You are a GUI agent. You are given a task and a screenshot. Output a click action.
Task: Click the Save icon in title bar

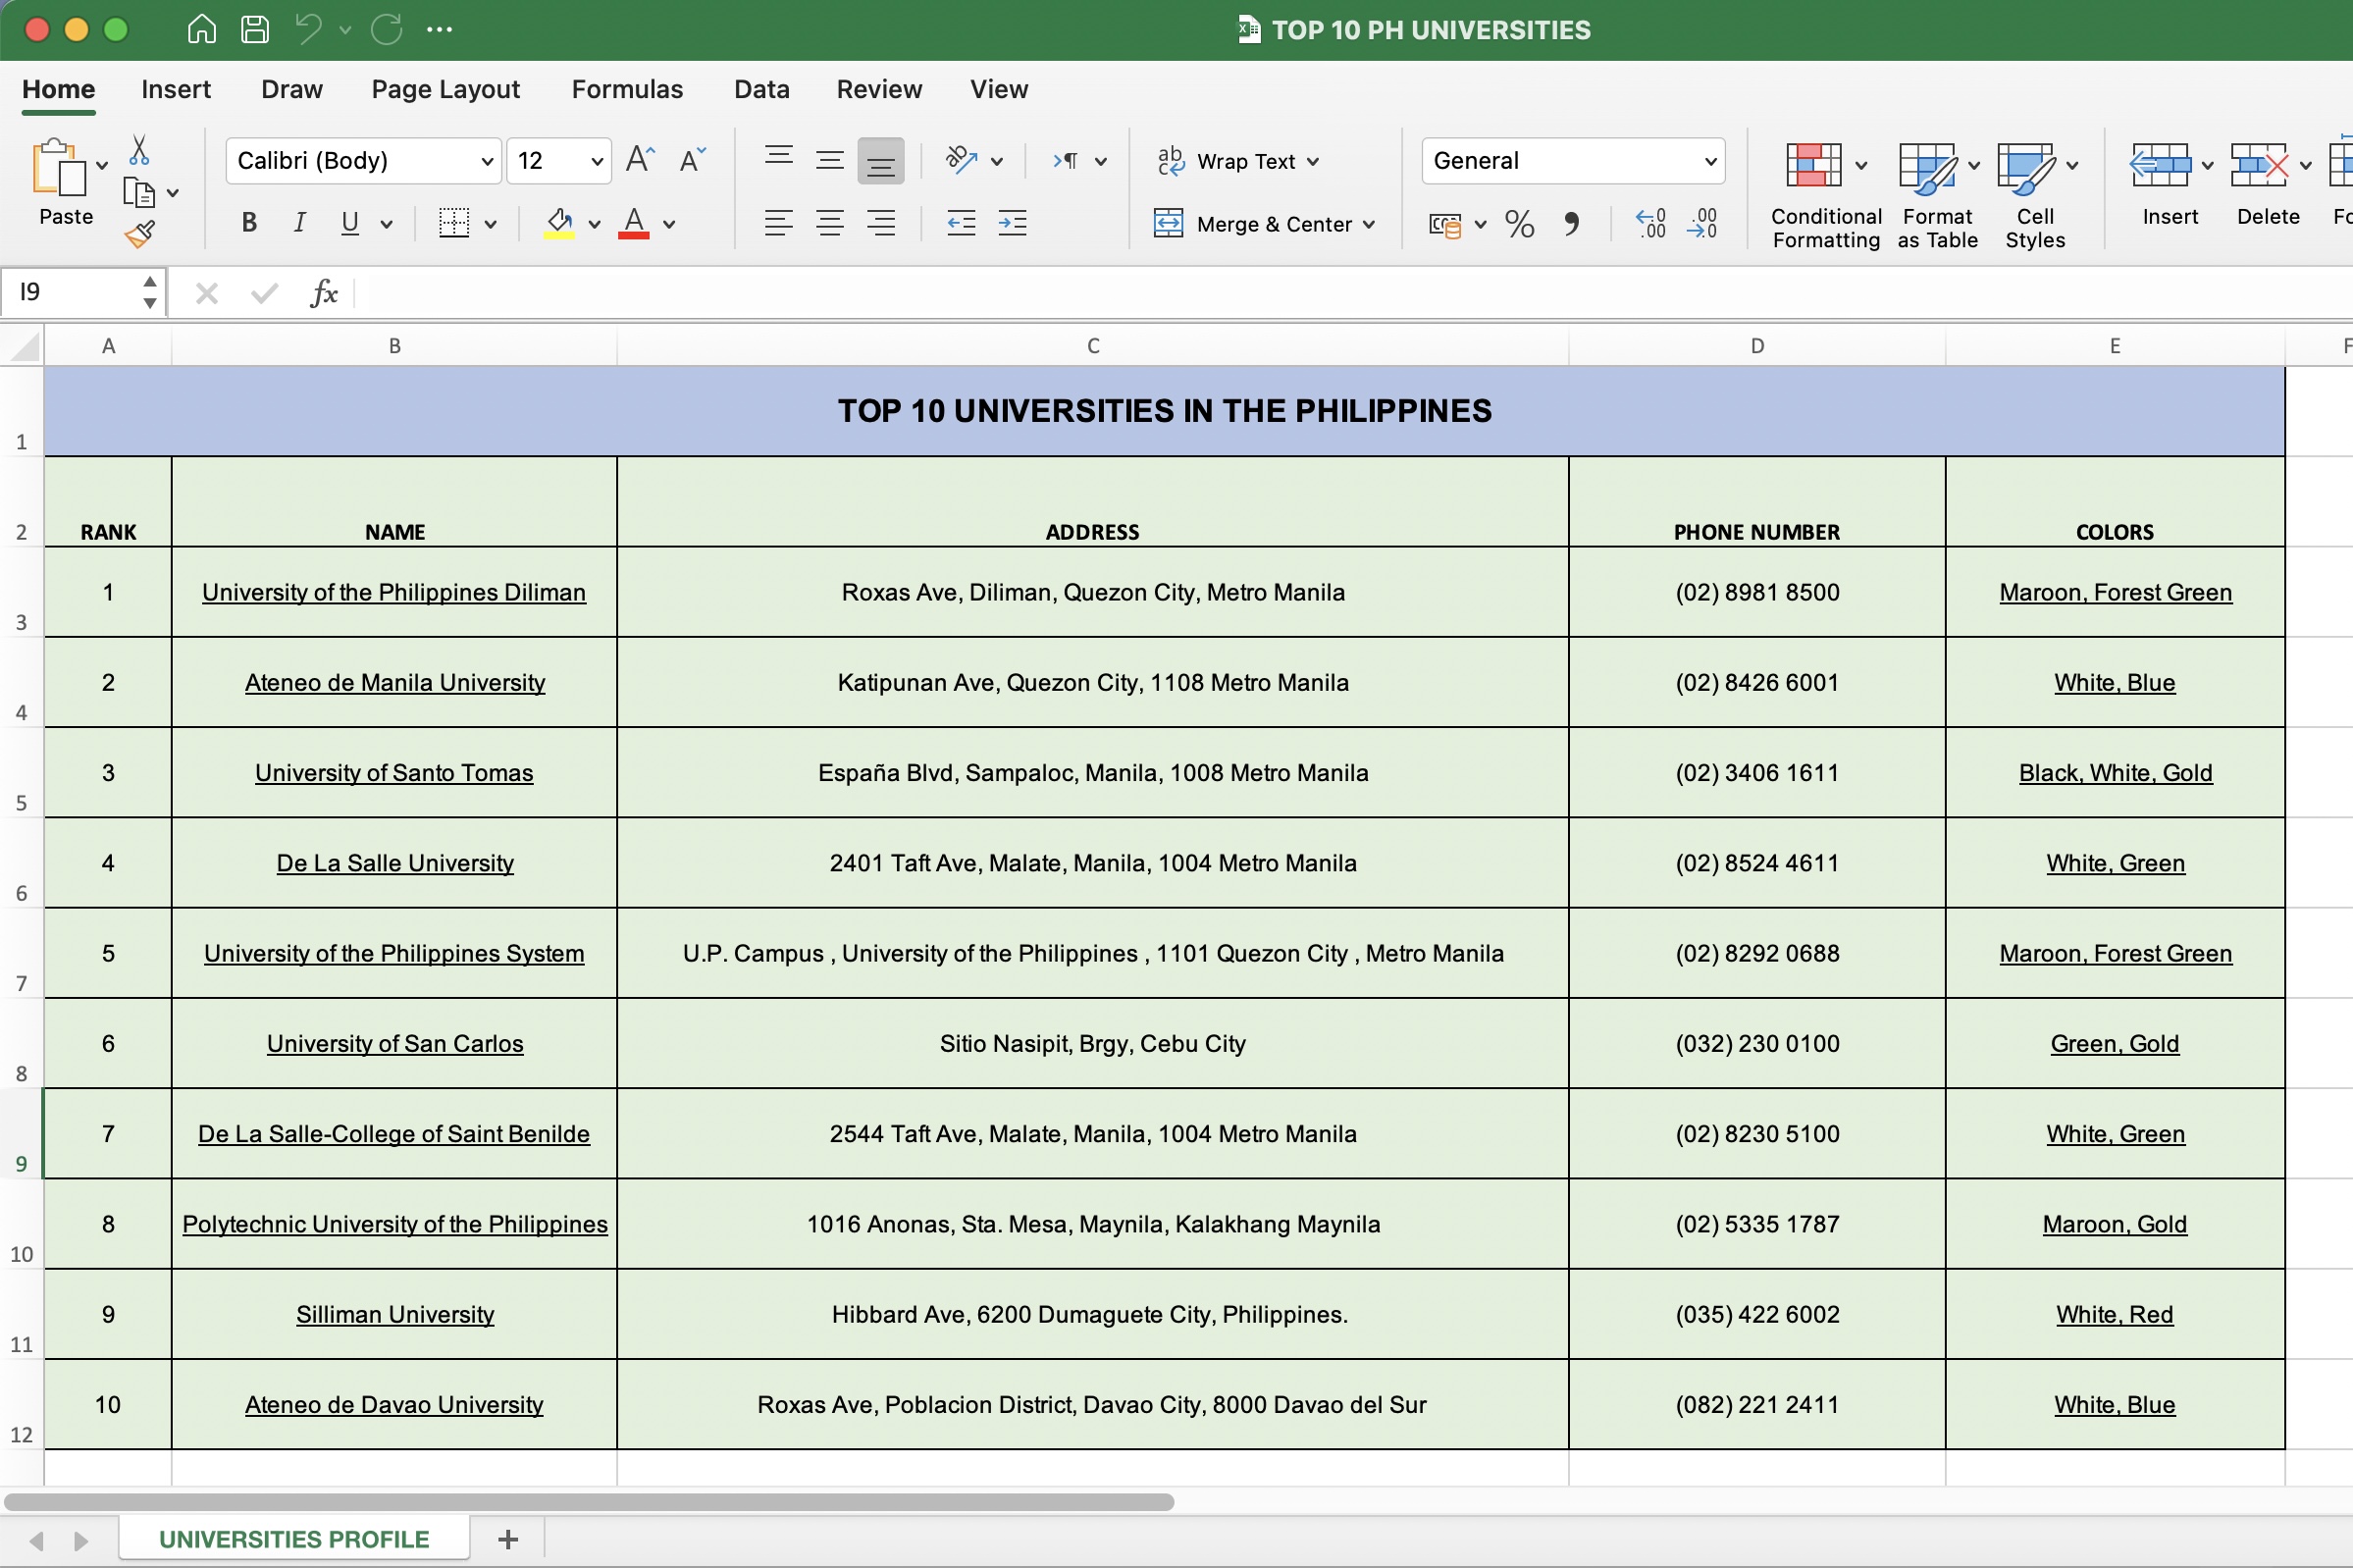coord(255,29)
